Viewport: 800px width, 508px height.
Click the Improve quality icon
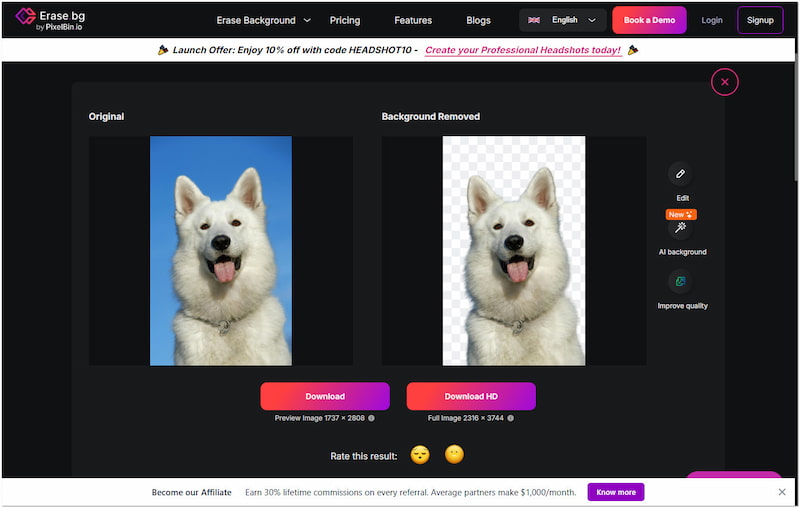click(x=680, y=282)
